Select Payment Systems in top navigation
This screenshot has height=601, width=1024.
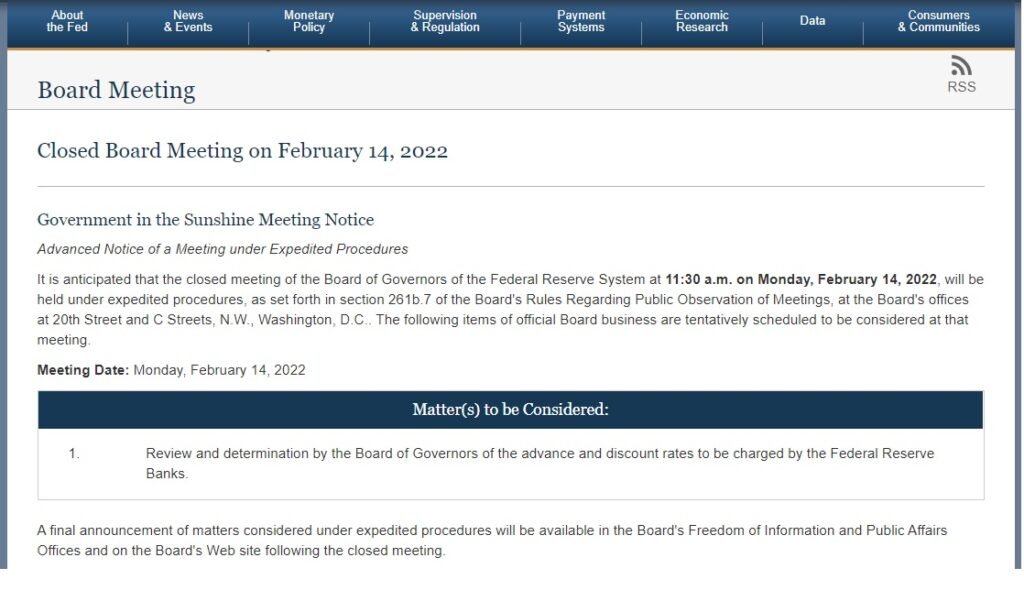[x=581, y=21]
